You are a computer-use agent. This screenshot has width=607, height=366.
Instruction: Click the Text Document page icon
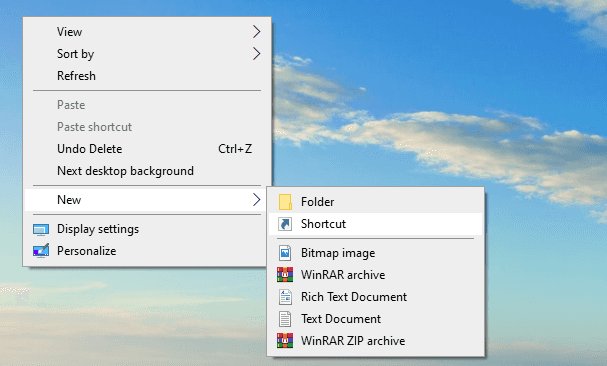[285, 319]
